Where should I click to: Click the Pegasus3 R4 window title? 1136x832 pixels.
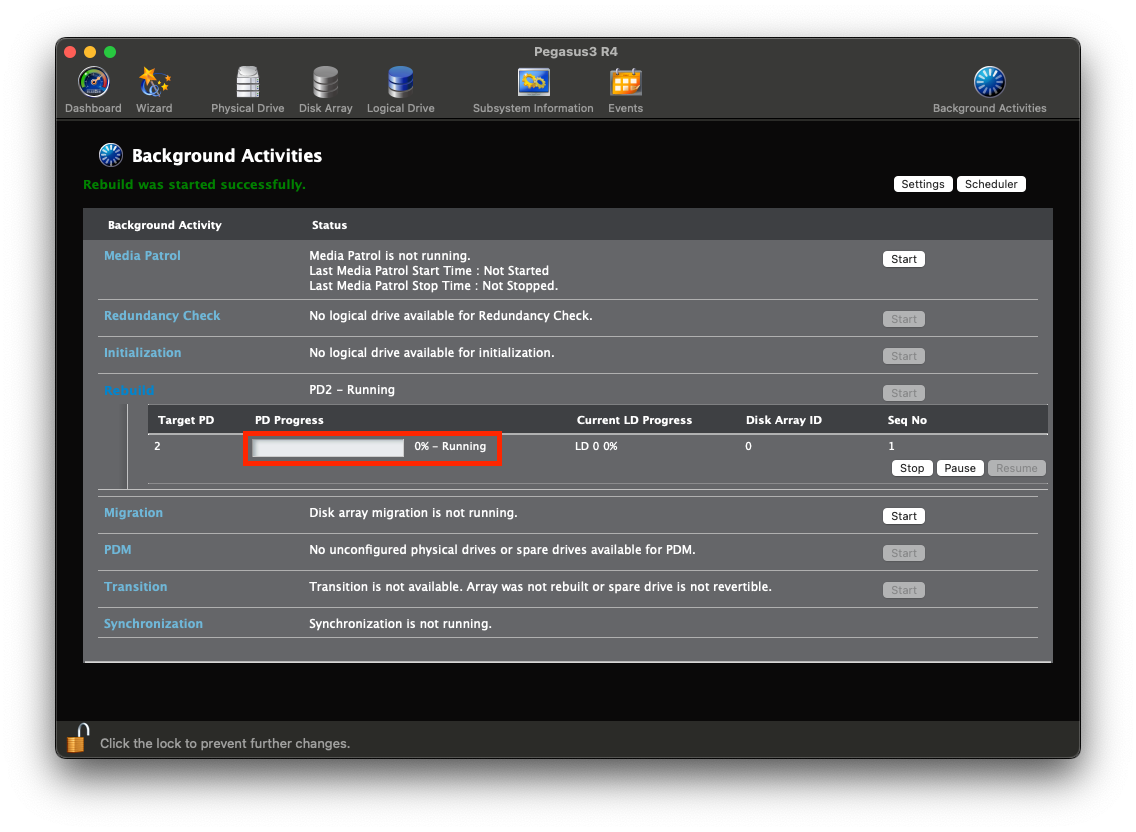(x=575, y=51)
